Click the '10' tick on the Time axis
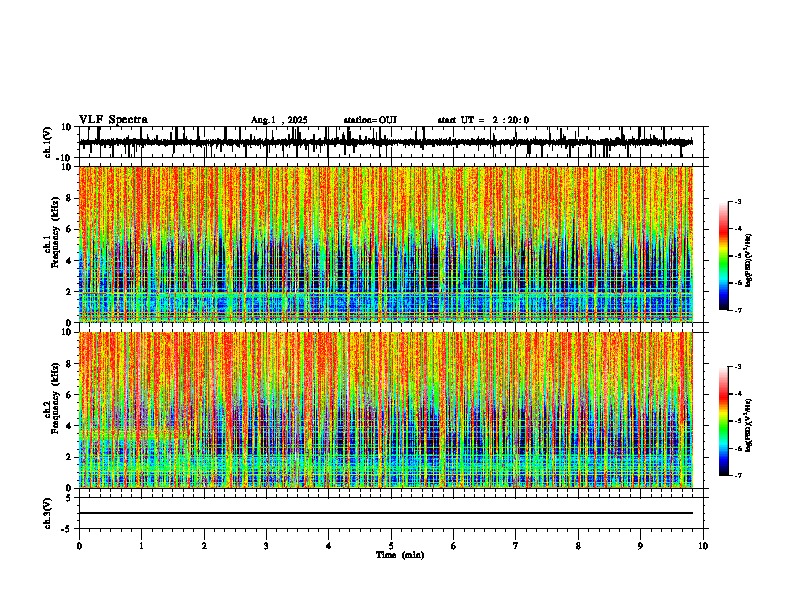Viewport: 792px width, 612px height. pos(703,546)
